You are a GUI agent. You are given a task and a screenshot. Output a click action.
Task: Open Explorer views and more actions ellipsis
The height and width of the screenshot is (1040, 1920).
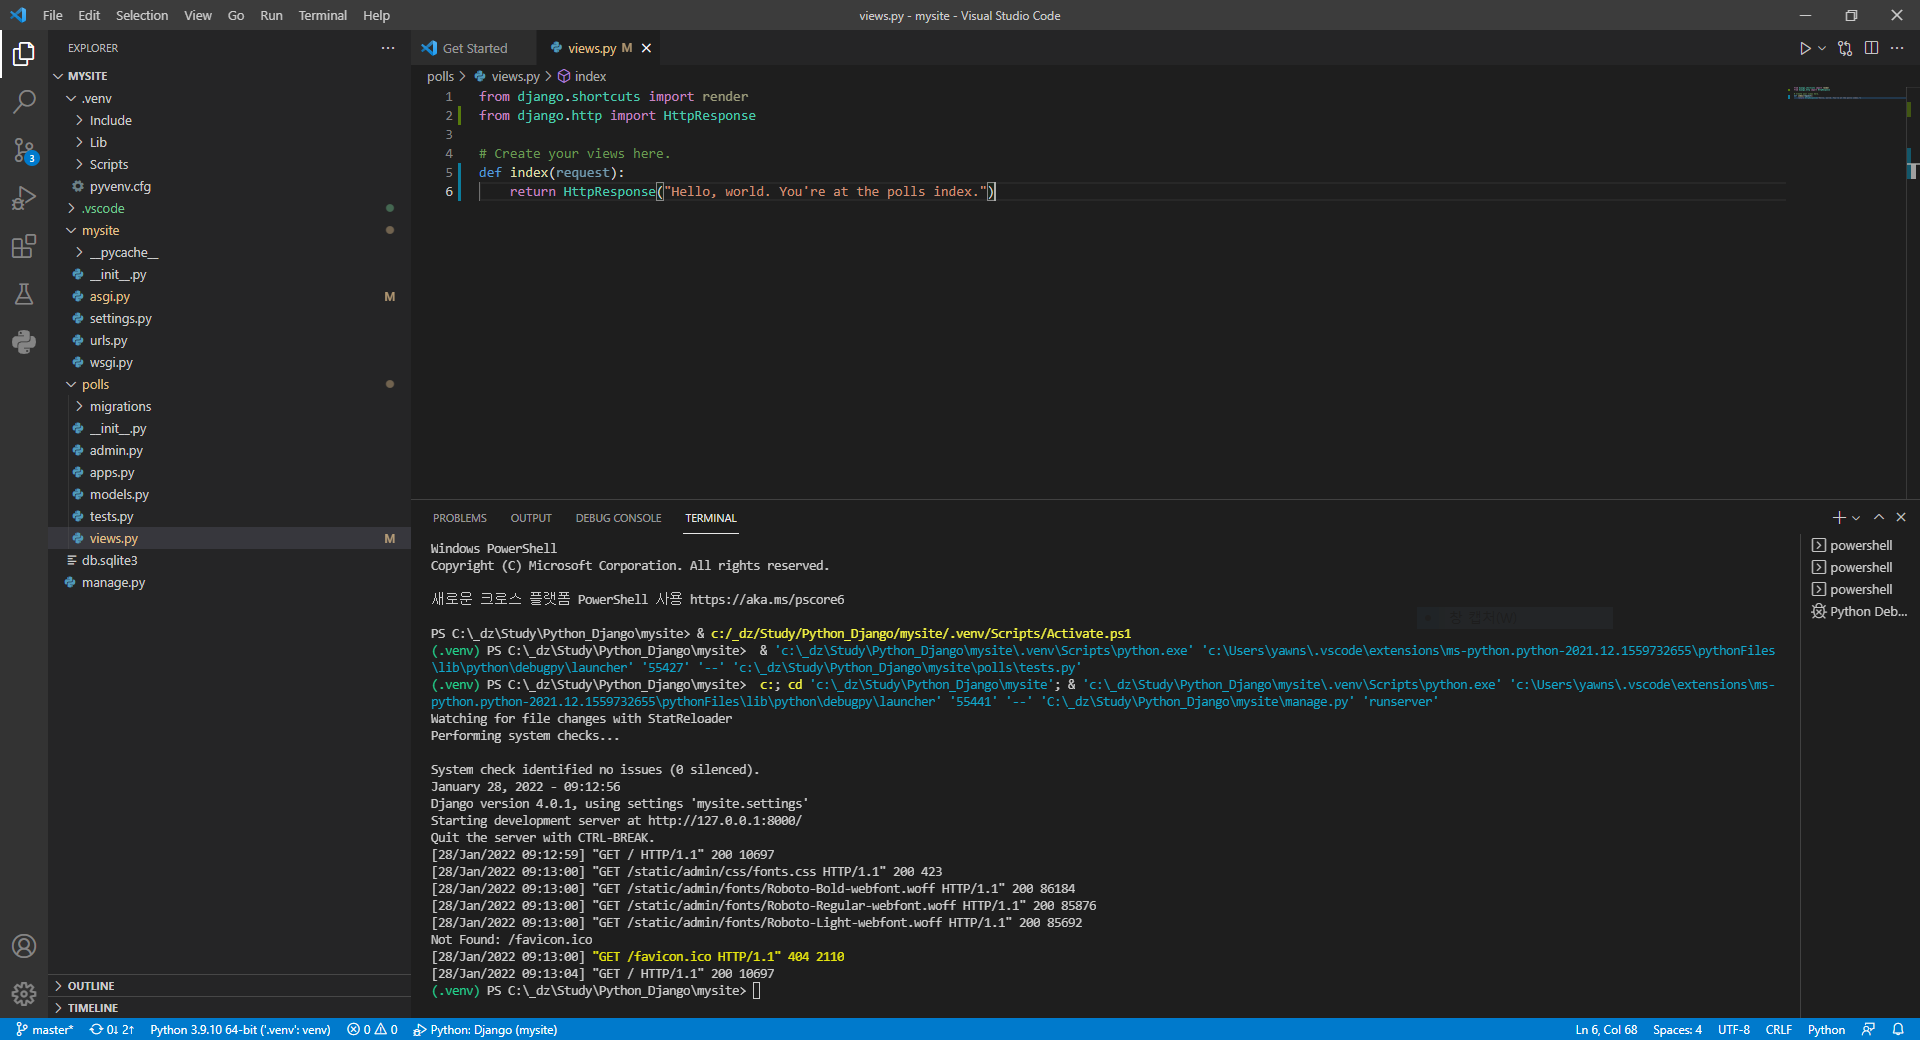click(388, 48)
